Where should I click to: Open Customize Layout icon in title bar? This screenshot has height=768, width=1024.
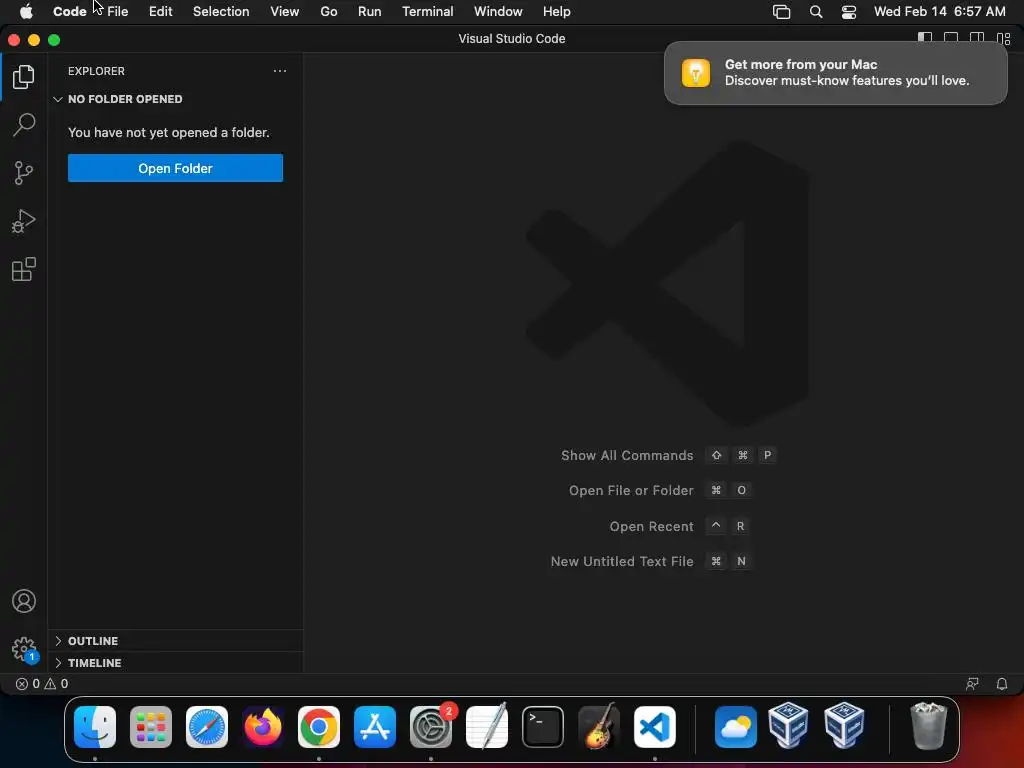tap(1003, 39)
